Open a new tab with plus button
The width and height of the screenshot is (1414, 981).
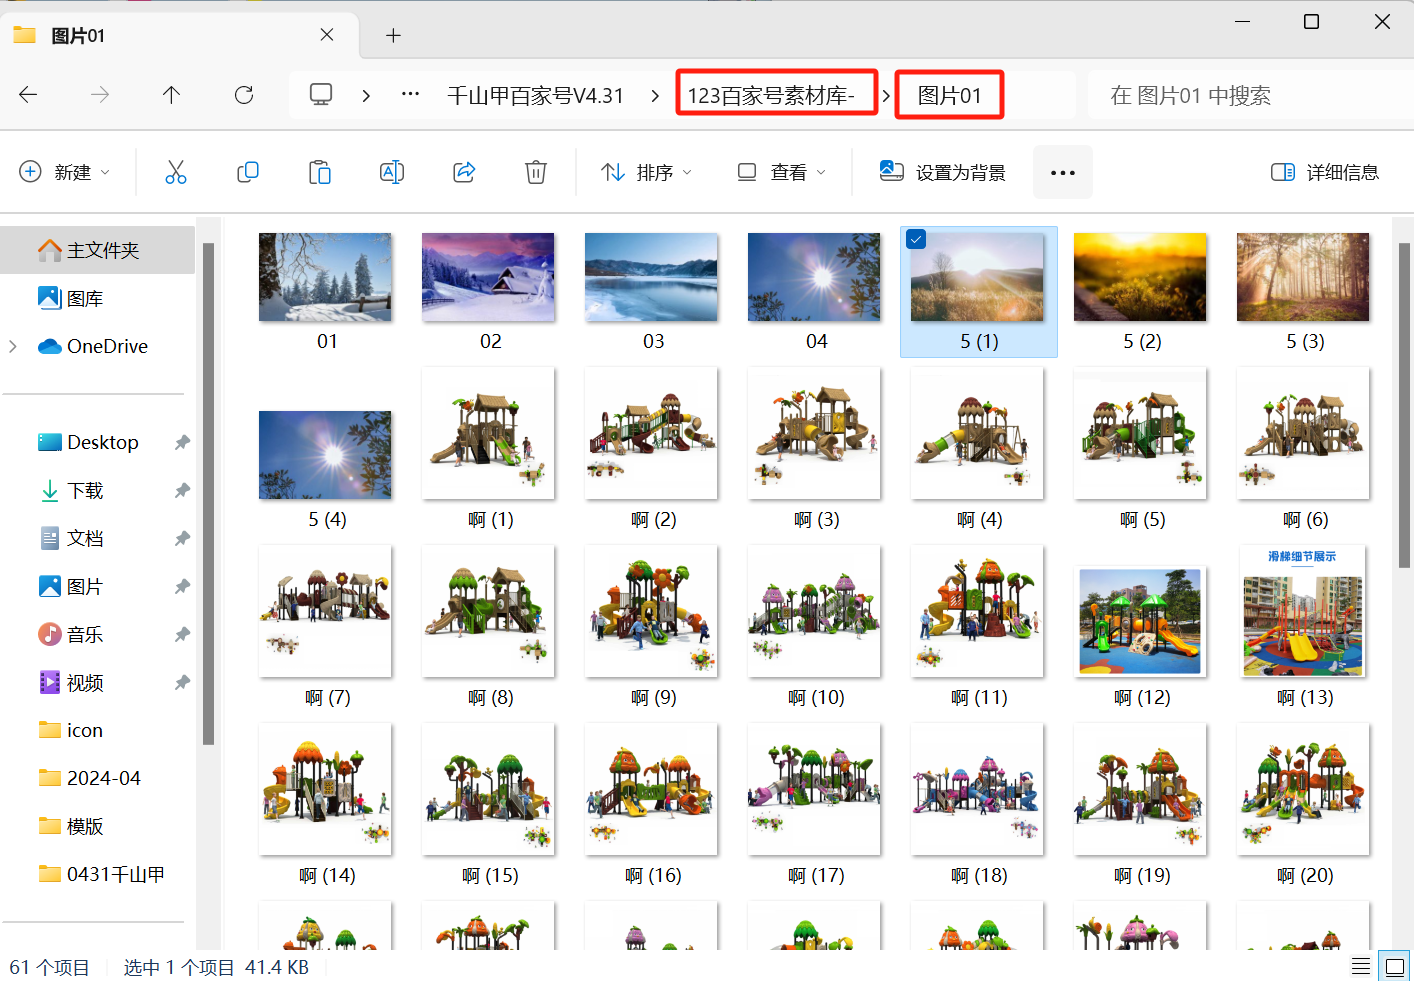pos(393,36)
